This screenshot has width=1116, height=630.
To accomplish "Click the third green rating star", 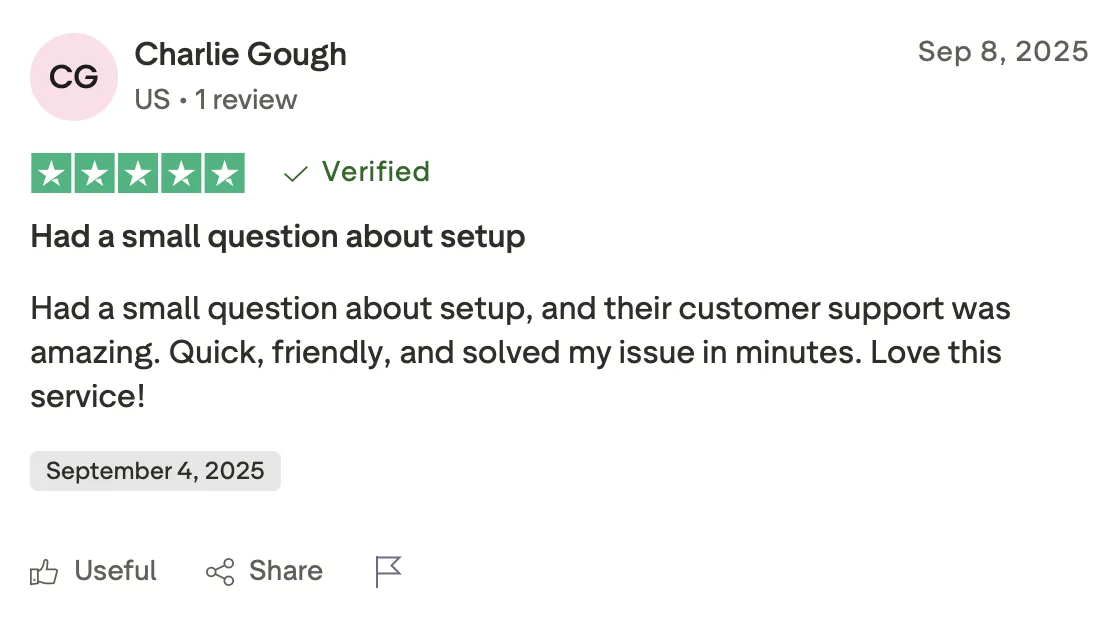I will click(x=138, y=174).
